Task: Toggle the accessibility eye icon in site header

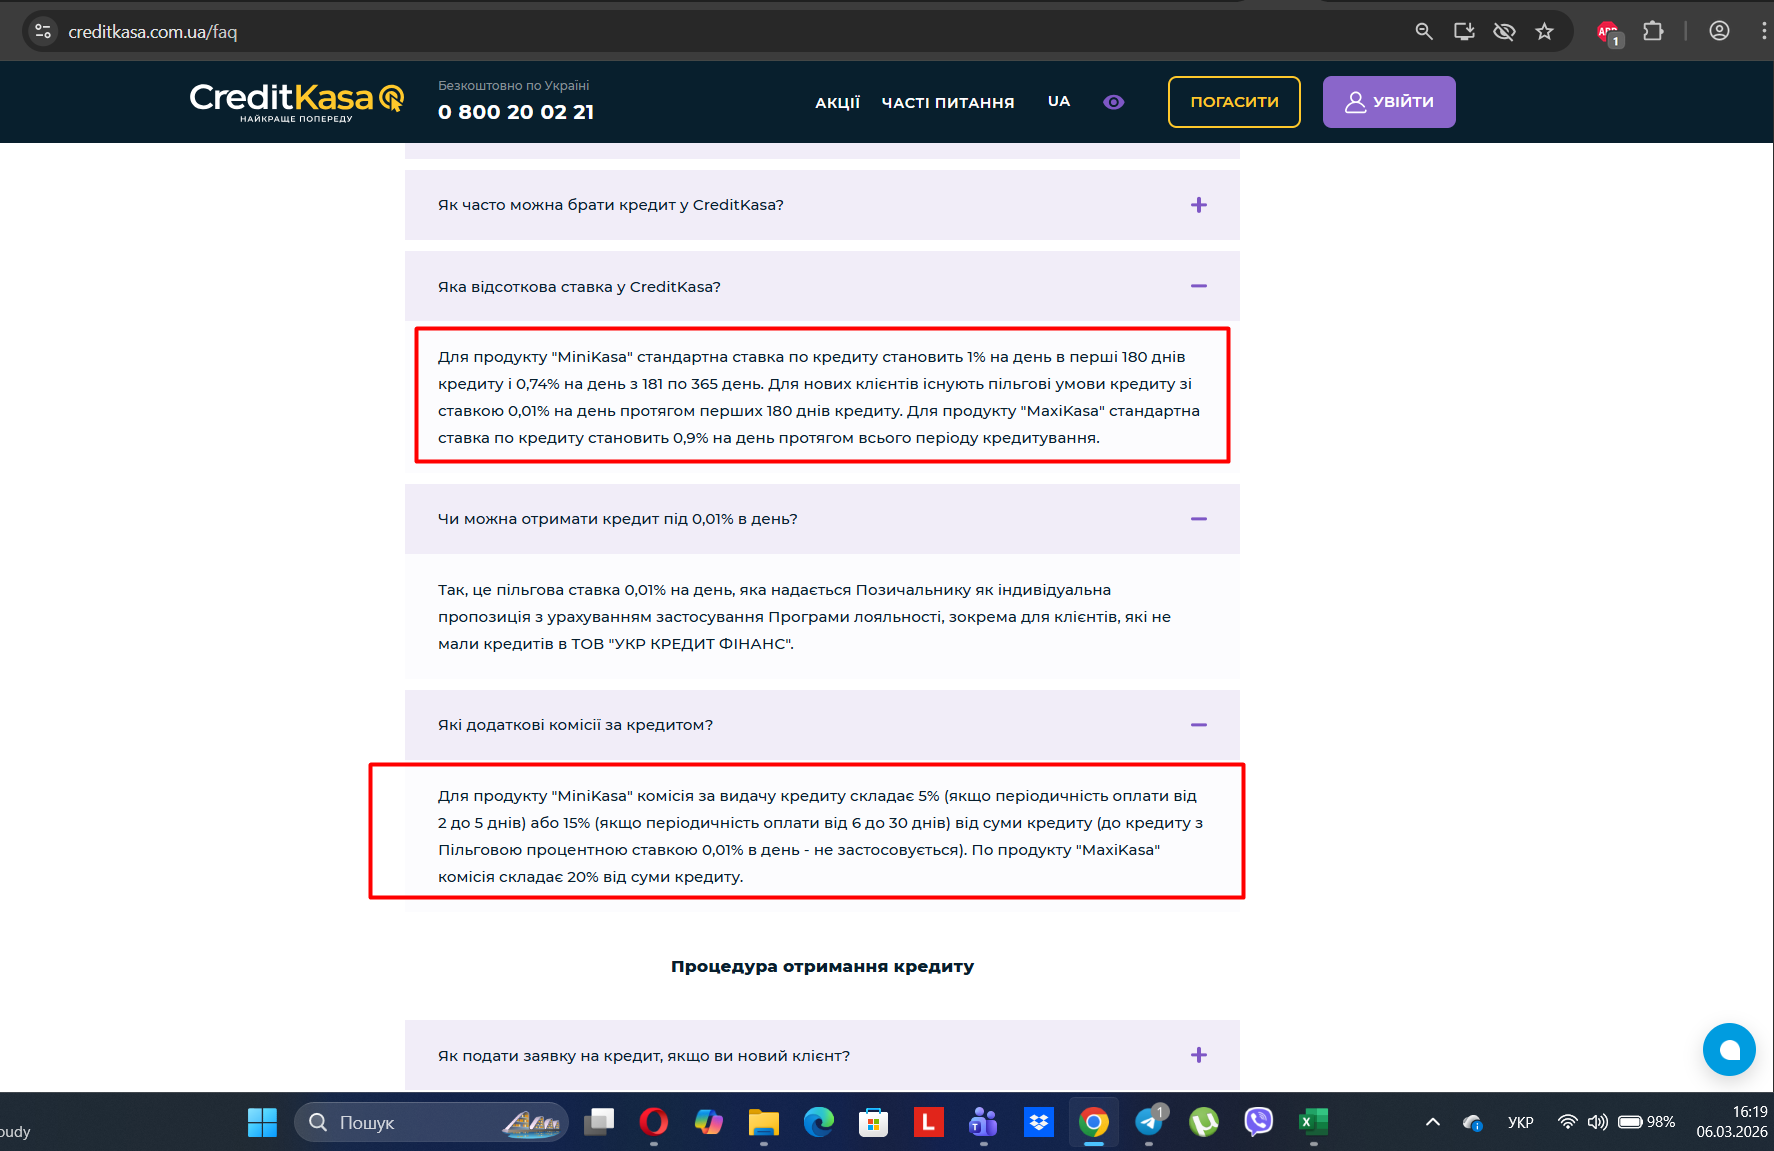Action: click(1113, 102)
